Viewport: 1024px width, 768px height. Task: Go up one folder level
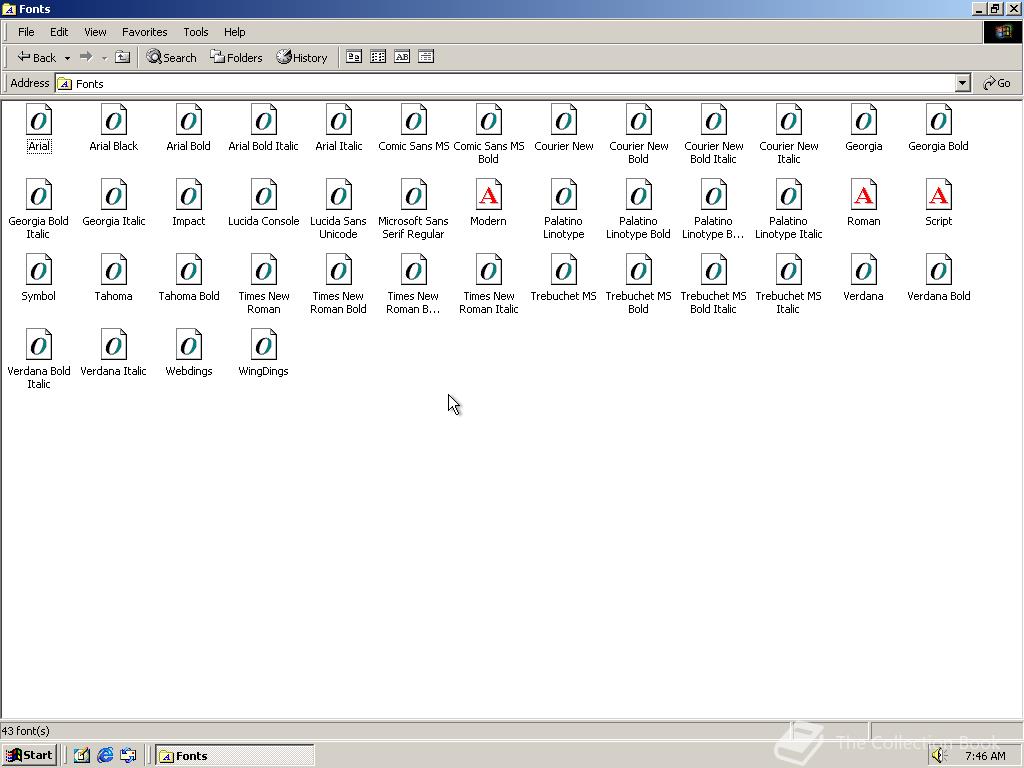123,57
